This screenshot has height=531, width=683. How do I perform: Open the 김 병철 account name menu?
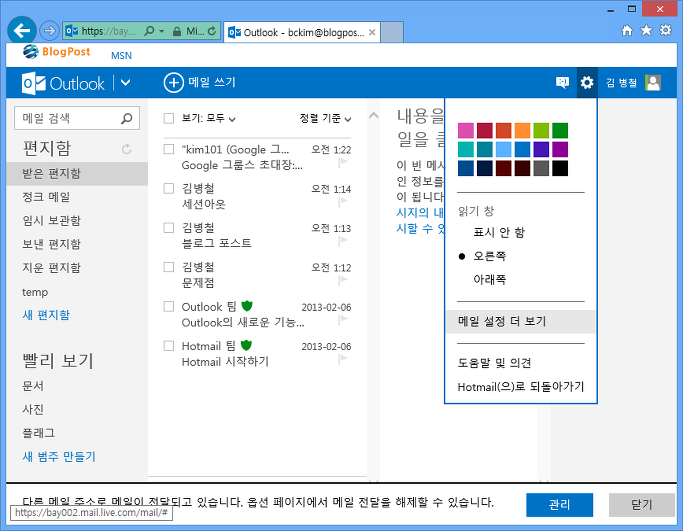[622, 83]
